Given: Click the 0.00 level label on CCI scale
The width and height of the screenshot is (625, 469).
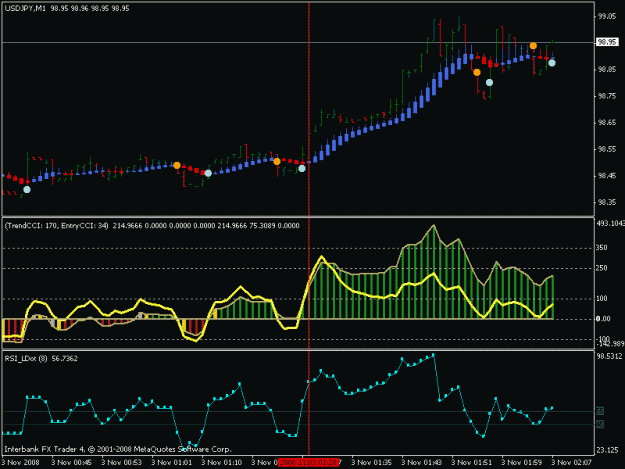Looking at the screenshot, I should (x=603, y=319).
